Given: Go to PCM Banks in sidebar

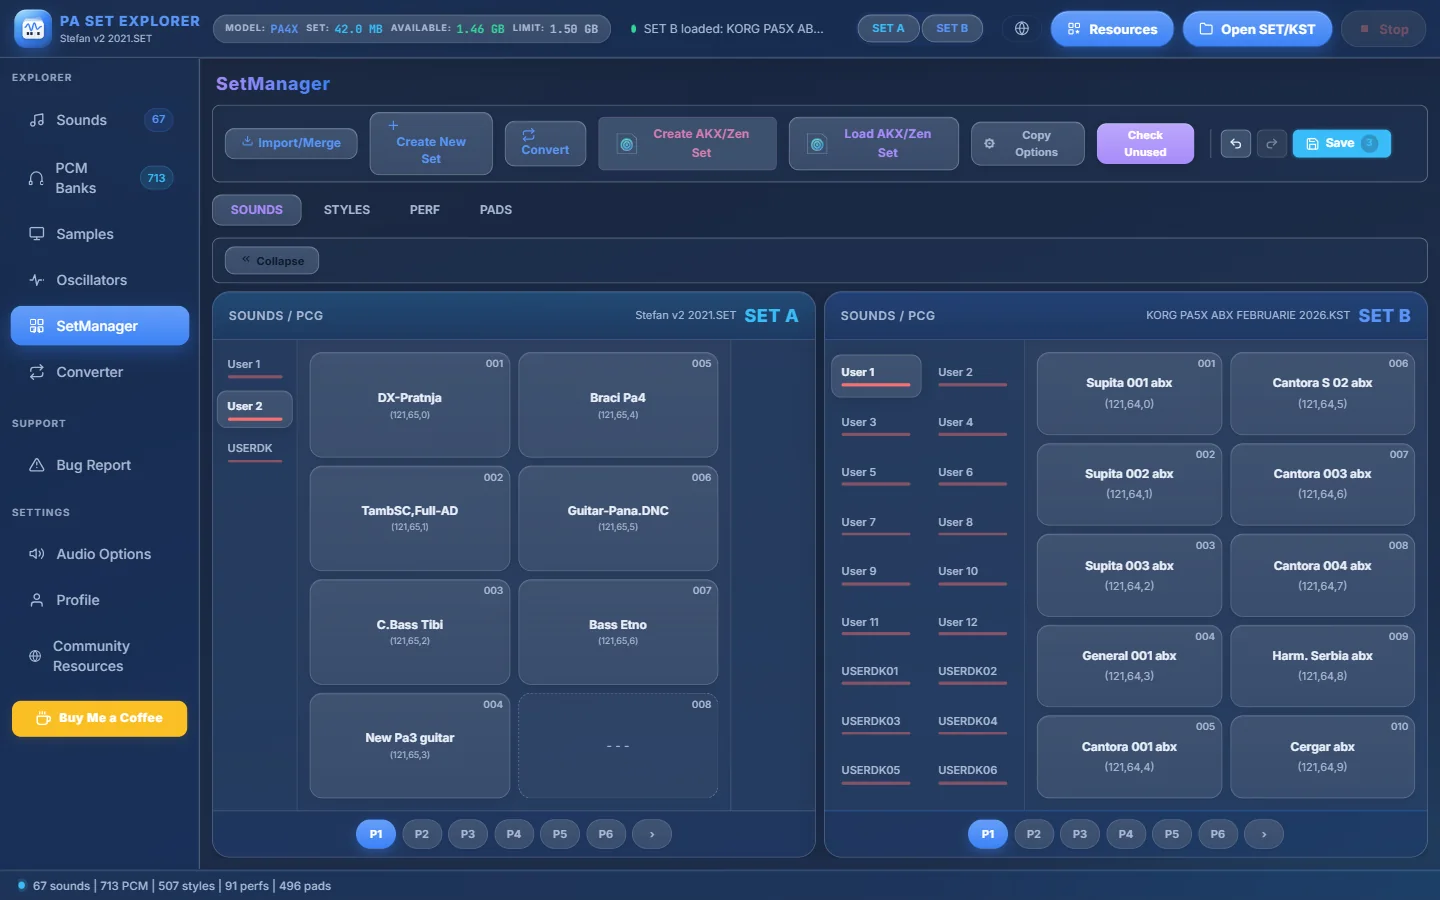Looking at the screenshot, I should pos(100,178).
